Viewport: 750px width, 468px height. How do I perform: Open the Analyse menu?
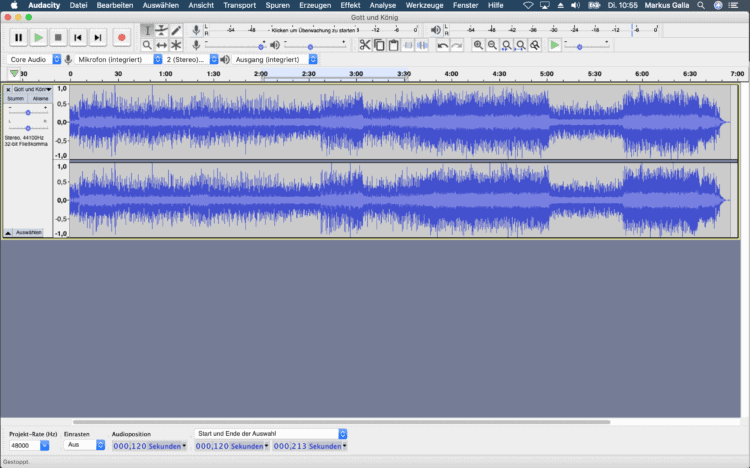[383, 5]
